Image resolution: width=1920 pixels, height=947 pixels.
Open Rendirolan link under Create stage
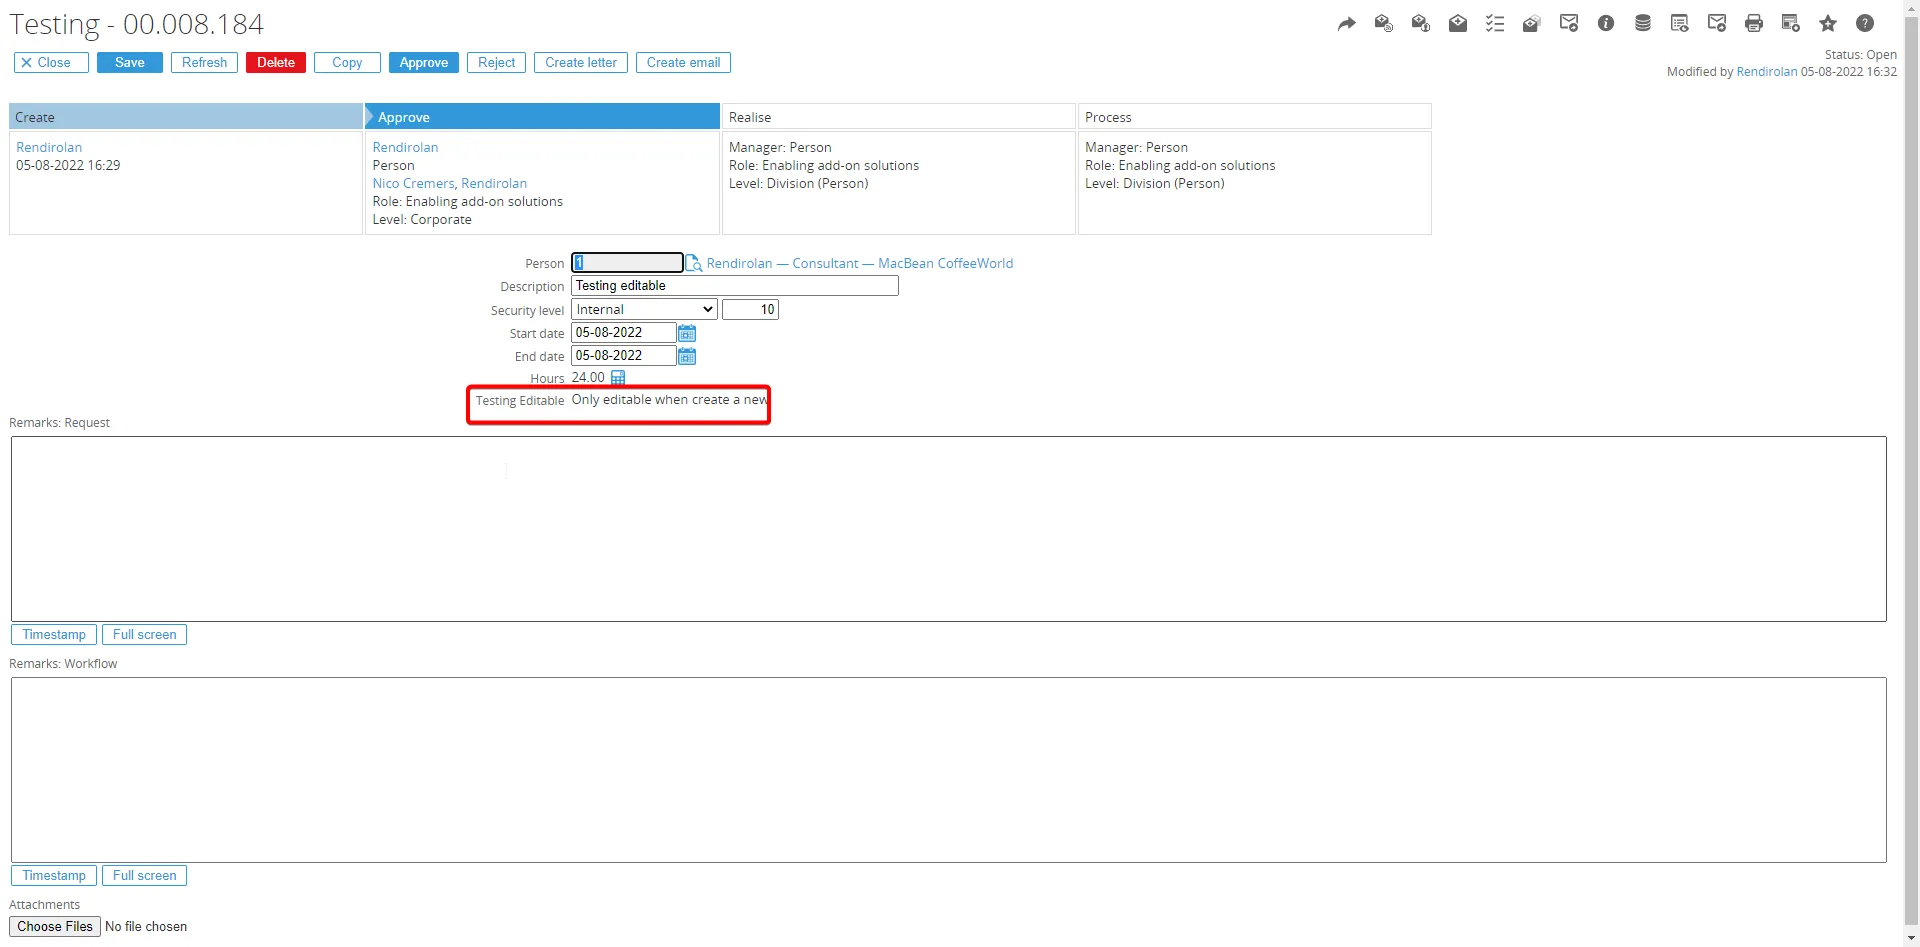[49, 148]
